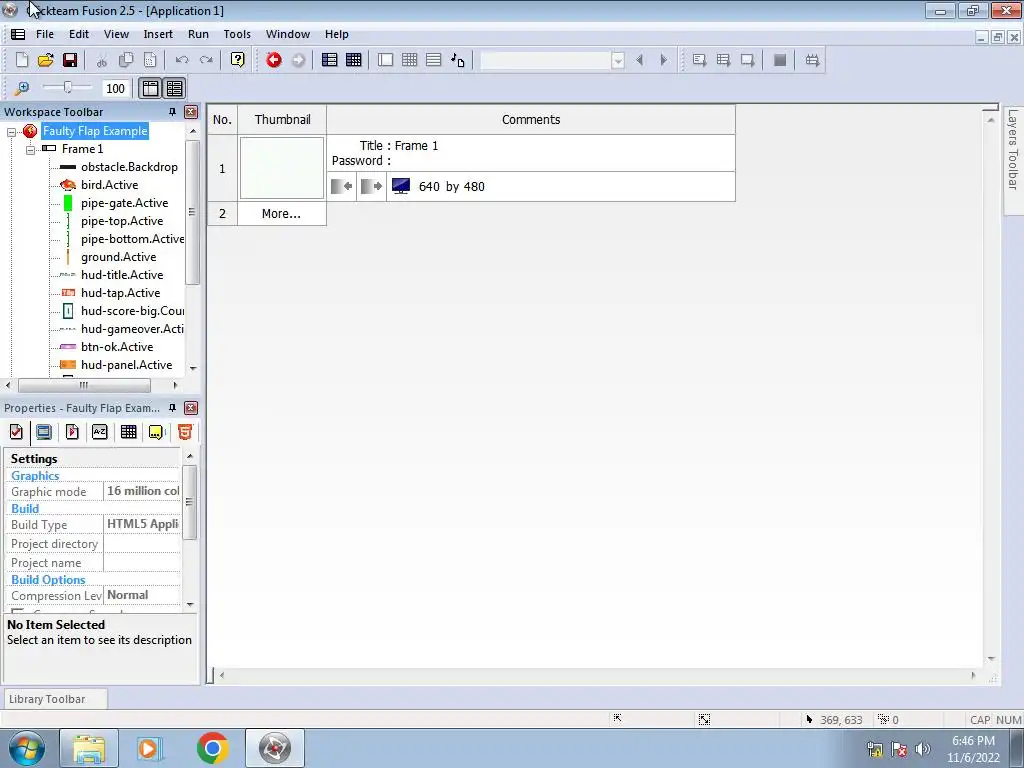Open the Run menu

tap(199, 34)
